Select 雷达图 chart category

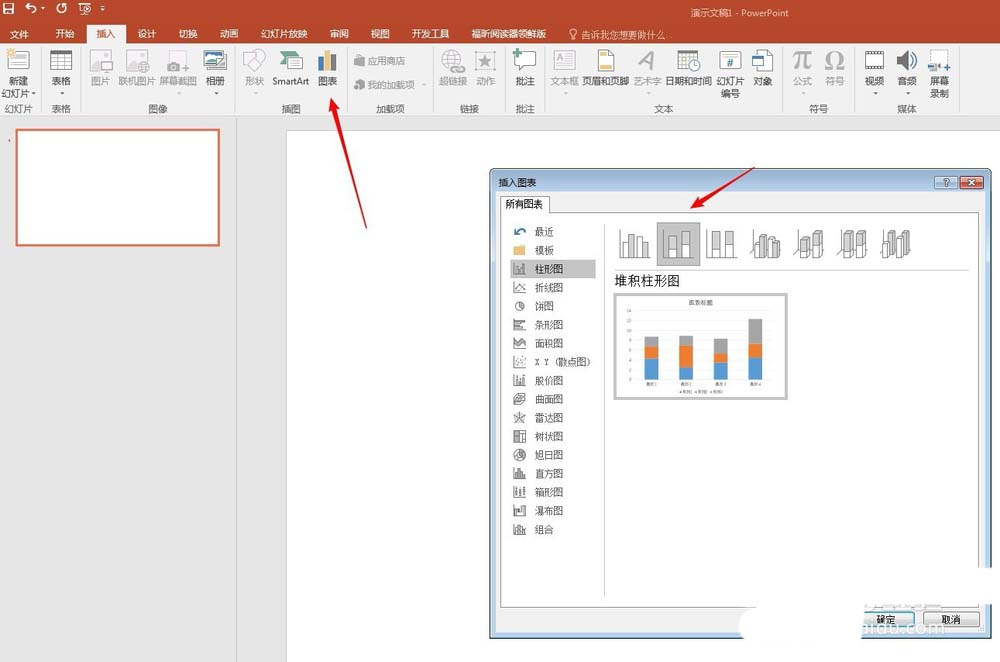coord(546,418)
